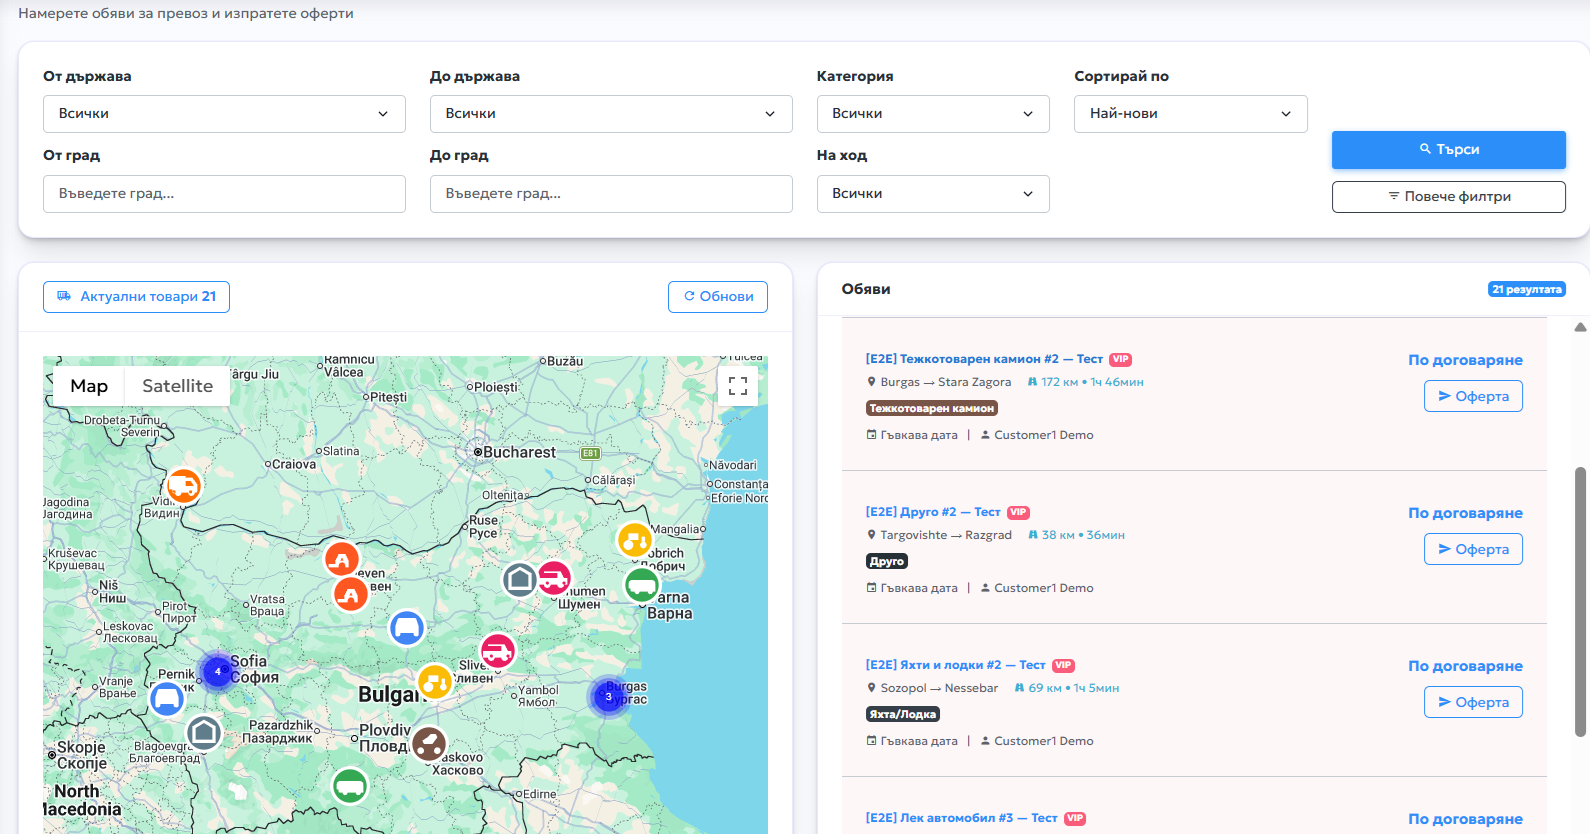Expand the Категория dropdown
This screenshot has width=1590, height=834.
[933, 114]
